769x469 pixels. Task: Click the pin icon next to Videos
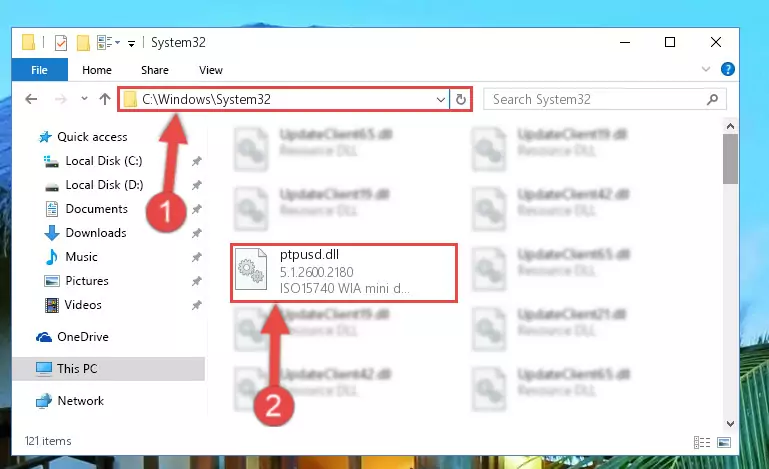197,305
